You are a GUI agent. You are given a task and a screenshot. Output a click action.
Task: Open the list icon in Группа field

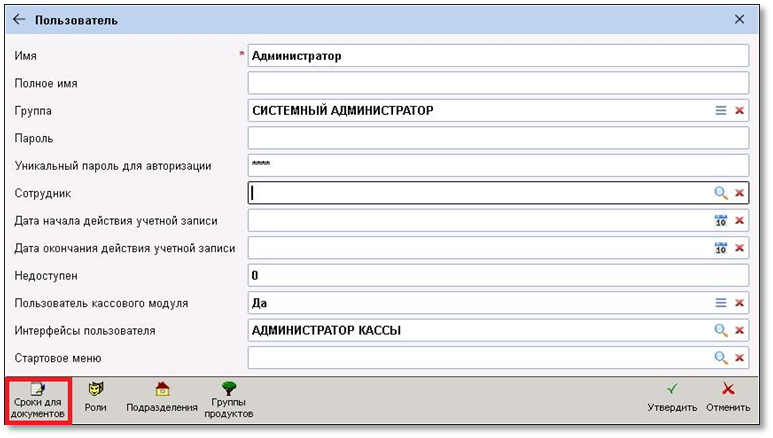(720, 111)
